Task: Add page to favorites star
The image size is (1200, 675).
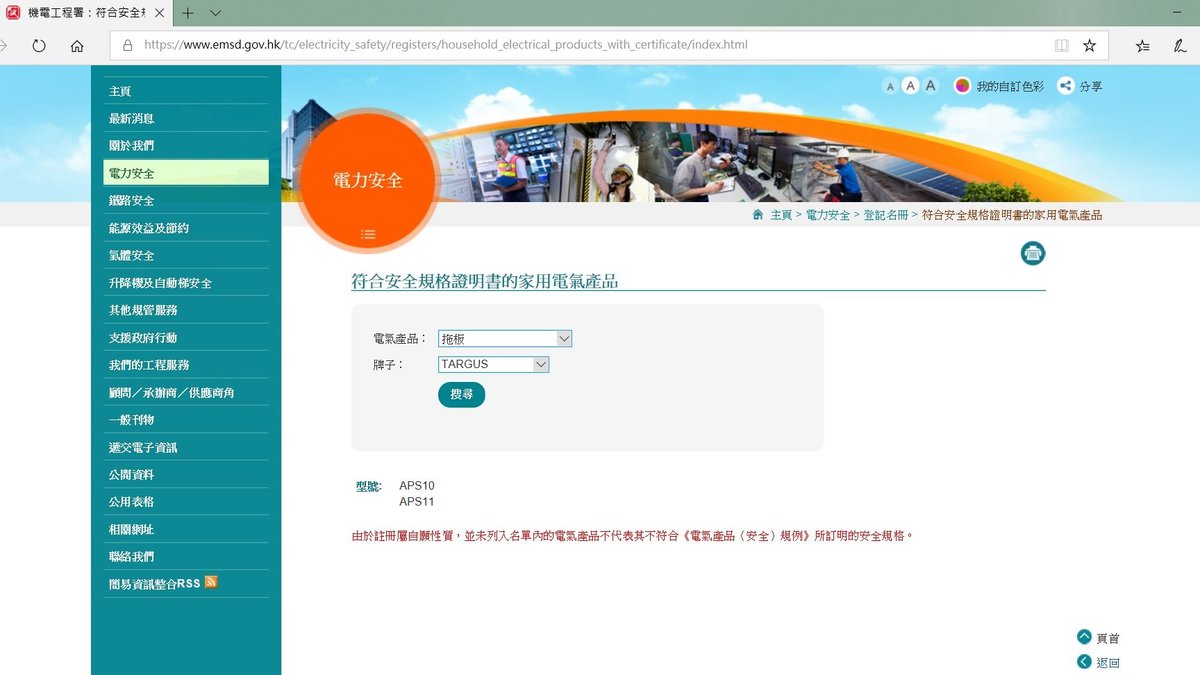Action: 1090,46
